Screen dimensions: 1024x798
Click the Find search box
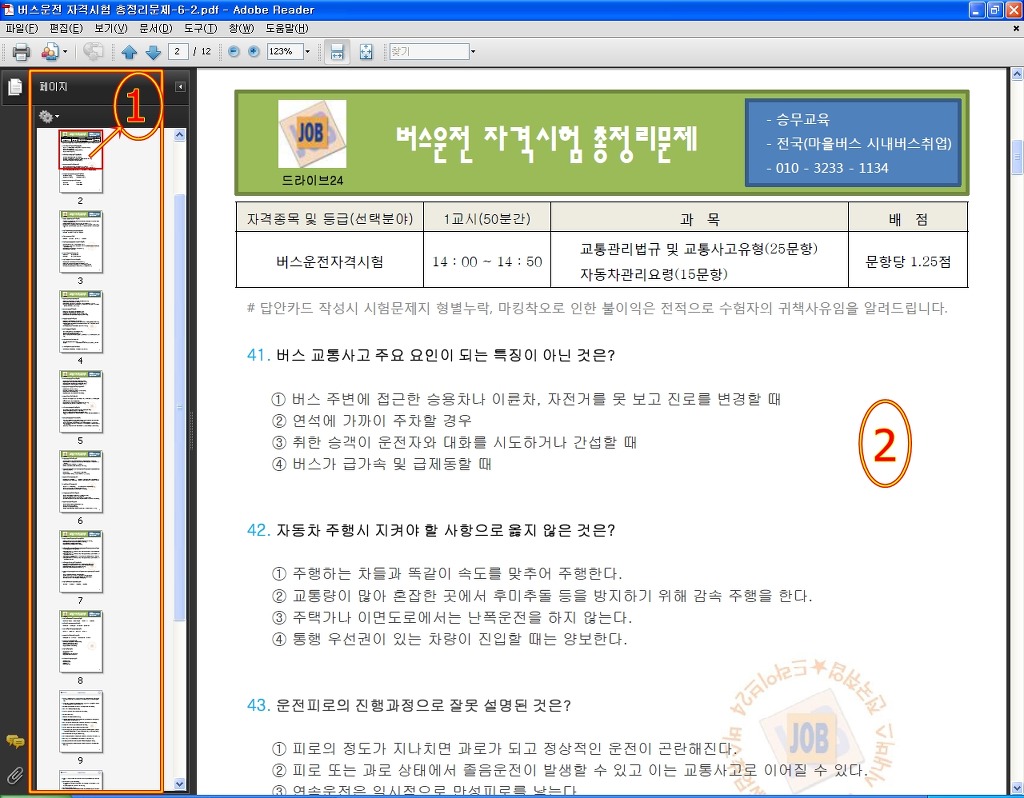click(429, 52)
